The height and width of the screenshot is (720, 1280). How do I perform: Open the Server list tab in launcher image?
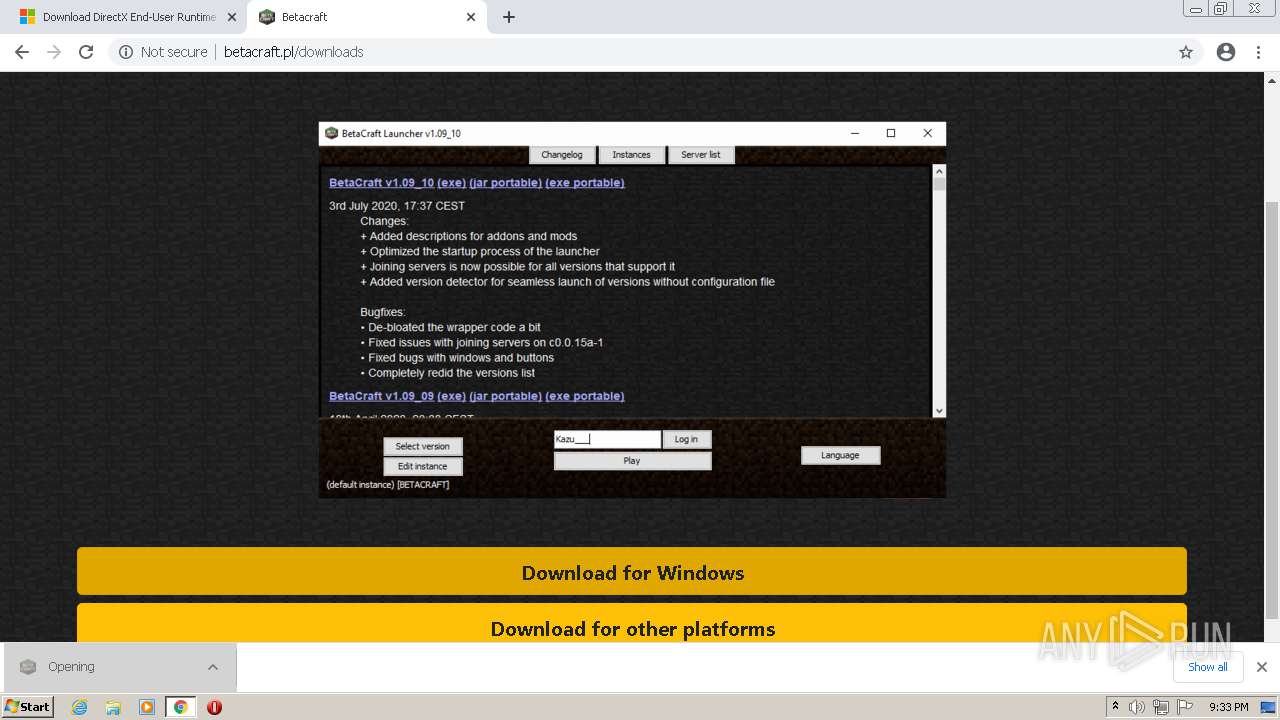coord(700,155)
